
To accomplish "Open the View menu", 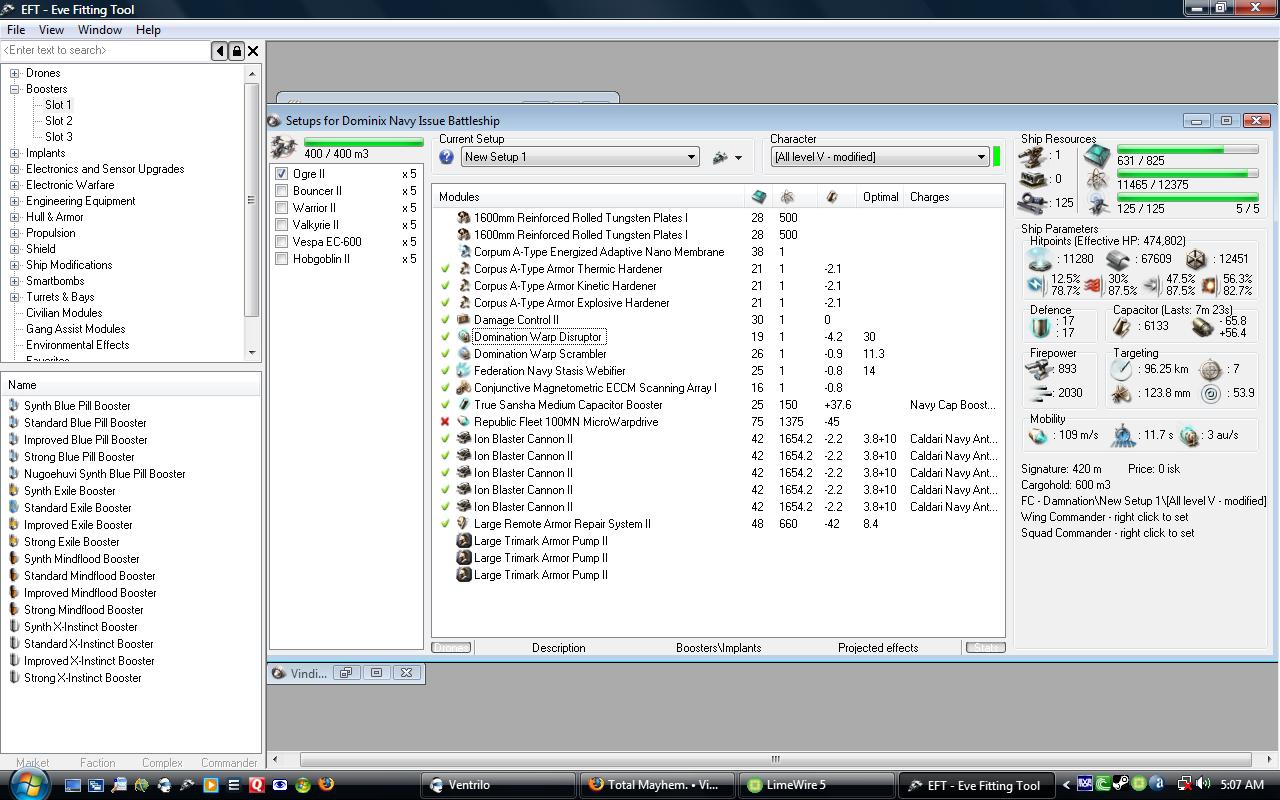I will point(51,30).
